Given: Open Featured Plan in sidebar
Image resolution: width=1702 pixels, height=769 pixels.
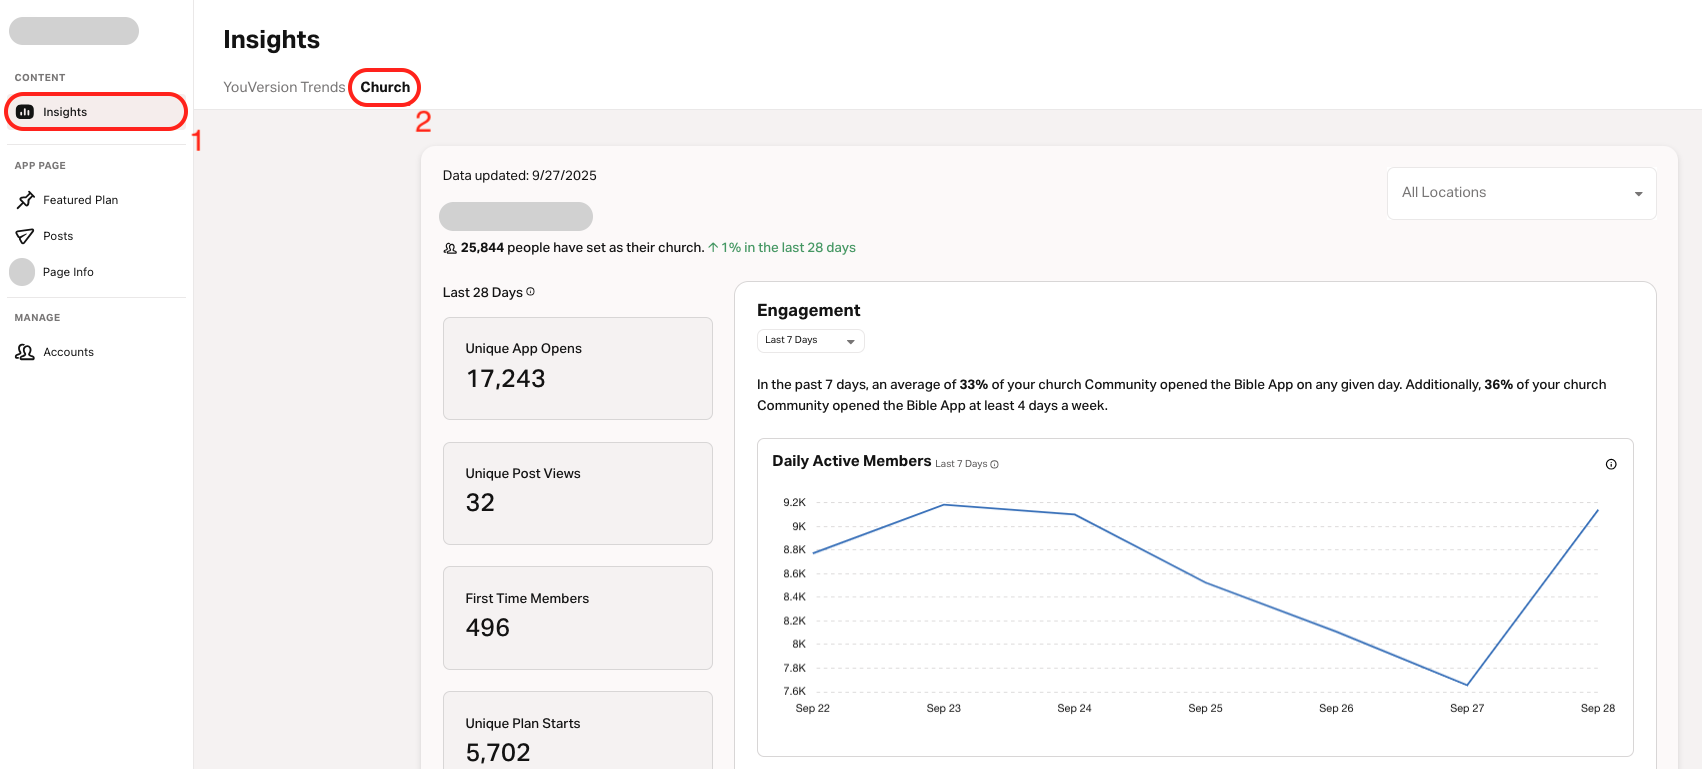Looking at the screenshot, I should 80,200.
